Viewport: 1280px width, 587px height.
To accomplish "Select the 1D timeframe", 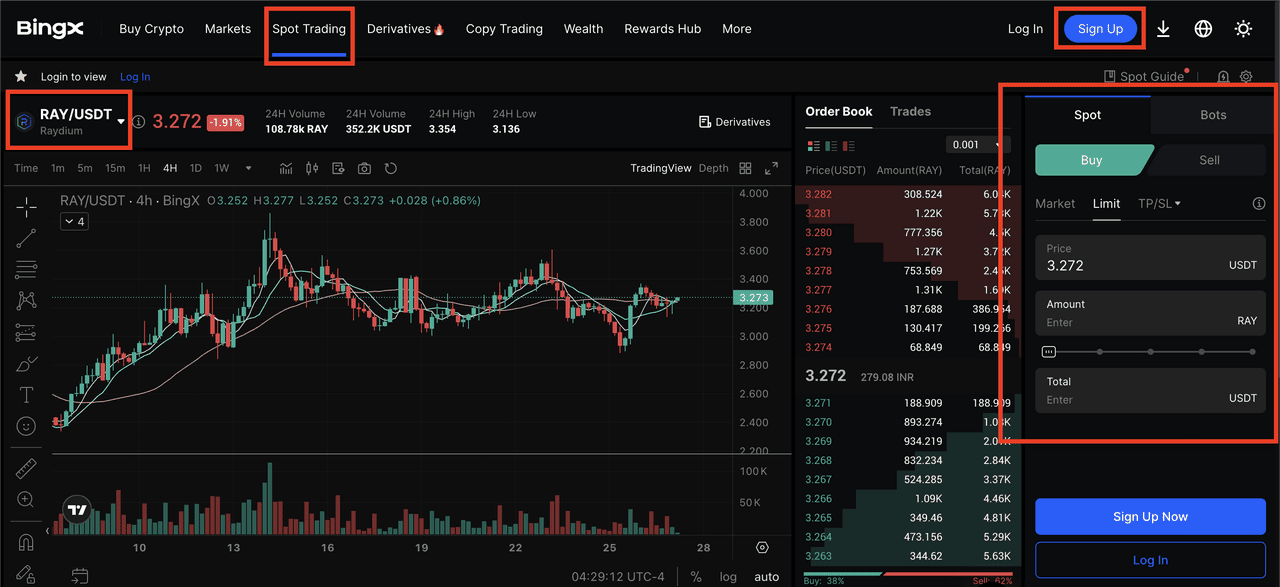I will (196, 168).
